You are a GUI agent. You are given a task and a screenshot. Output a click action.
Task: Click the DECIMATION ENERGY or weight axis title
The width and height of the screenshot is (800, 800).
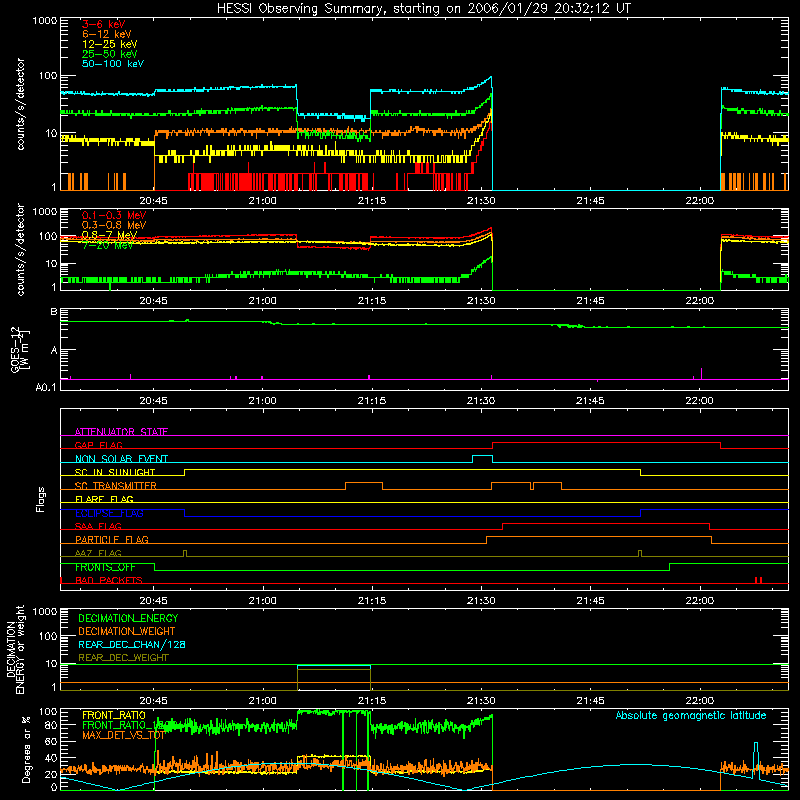(16, 649)
